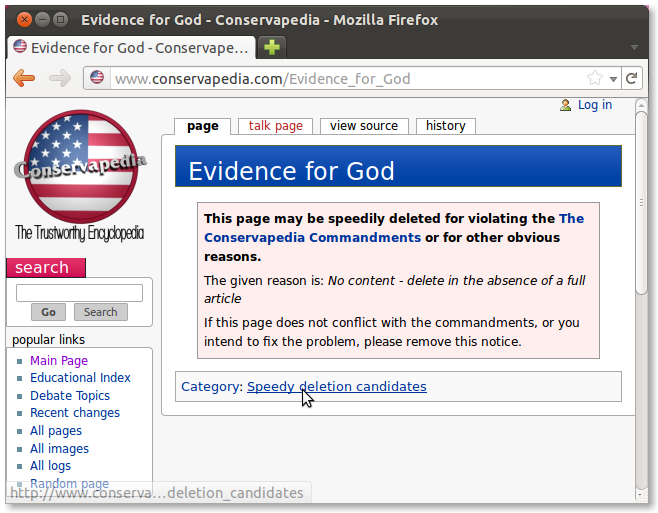The width and height of the screenshot is (658, 513).
Task: Focus the sidebar search input field
Action: 79,293
